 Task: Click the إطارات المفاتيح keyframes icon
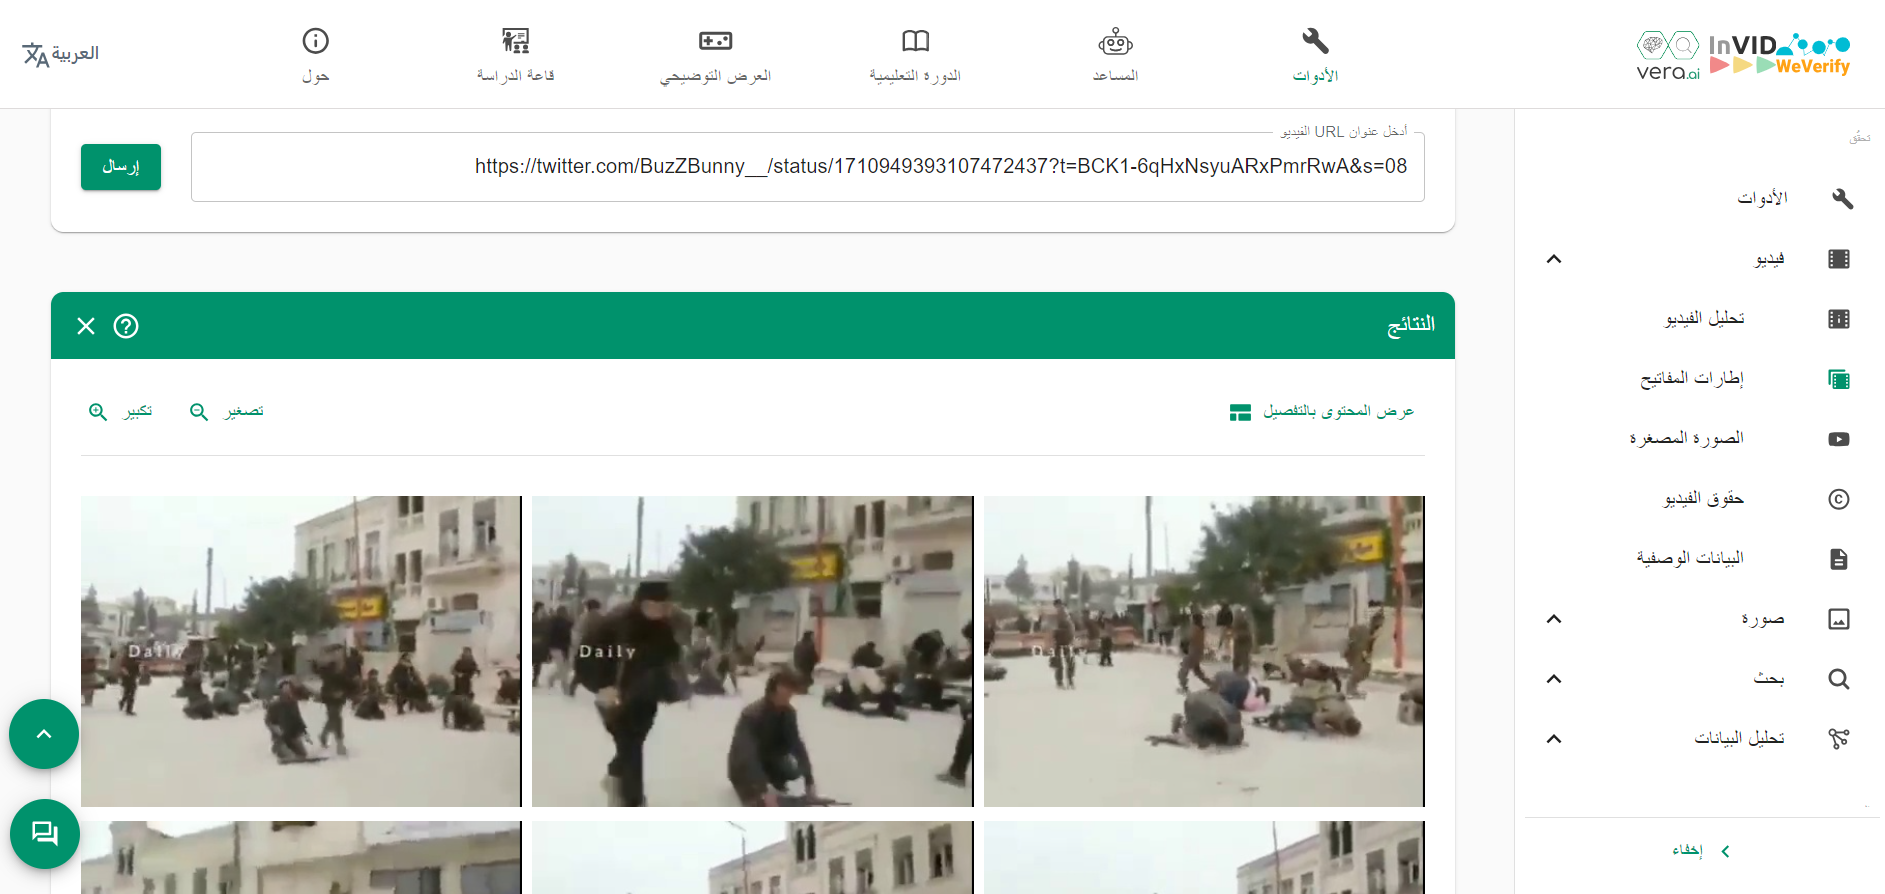[1839, 379]
